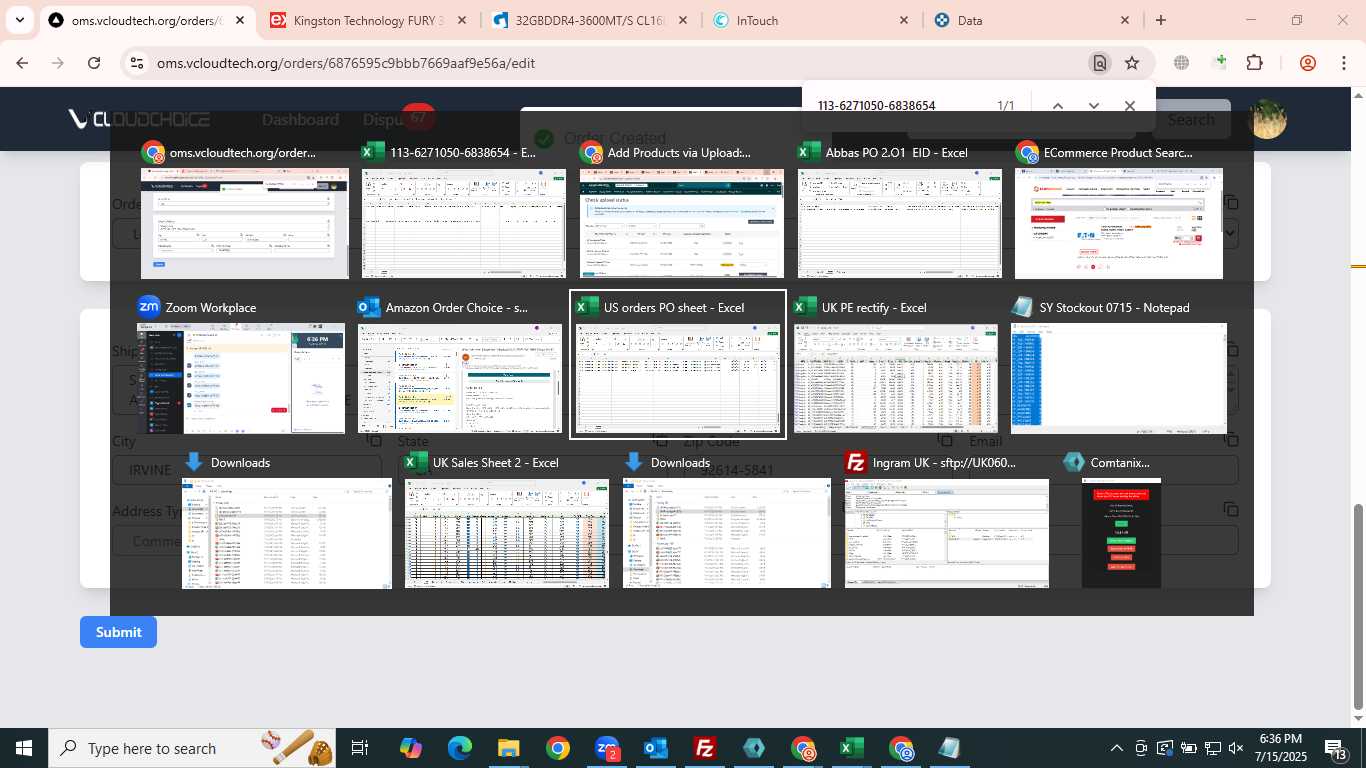Click the blue Submit button
This screenshot has height=768, width=1366.
click(118, 632)
